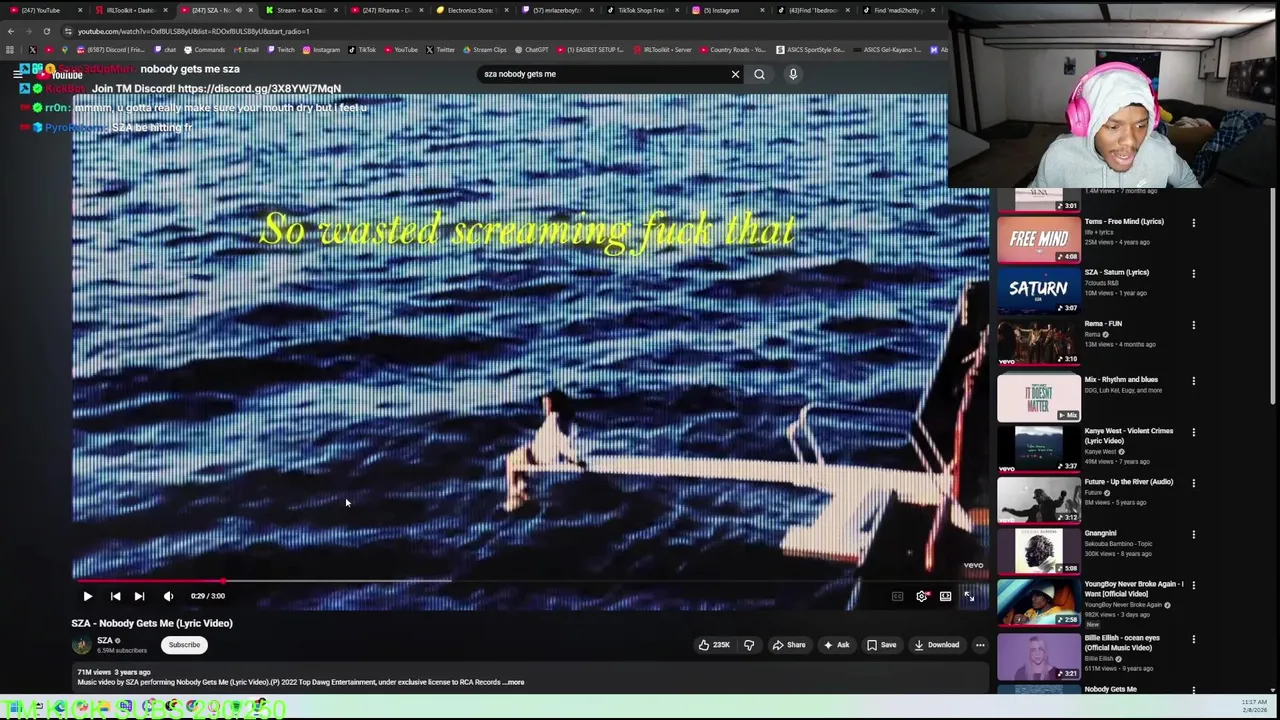1280x720 pixels.
Task: Reload the page
Action: click(x=46, y=31)
